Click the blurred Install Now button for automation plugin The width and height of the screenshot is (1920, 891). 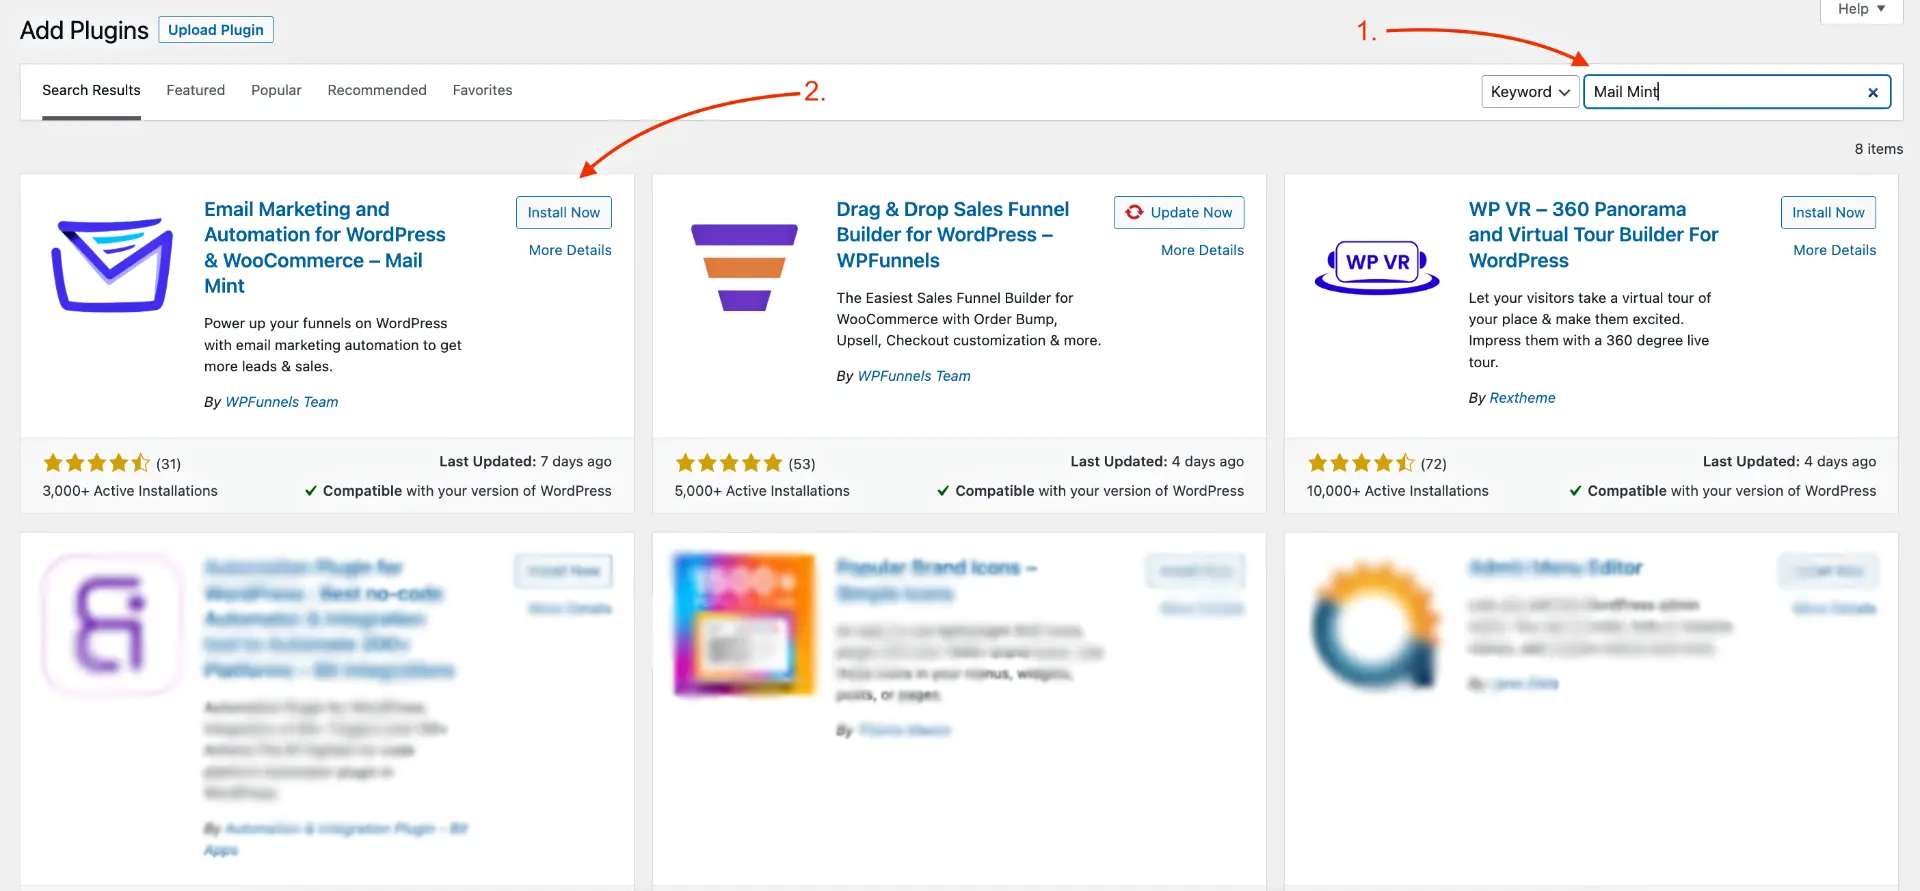point(564,571)
